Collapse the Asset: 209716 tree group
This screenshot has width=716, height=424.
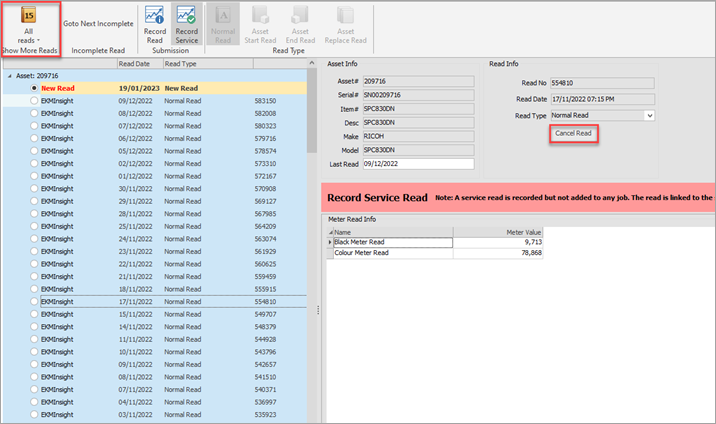[10, 75]
